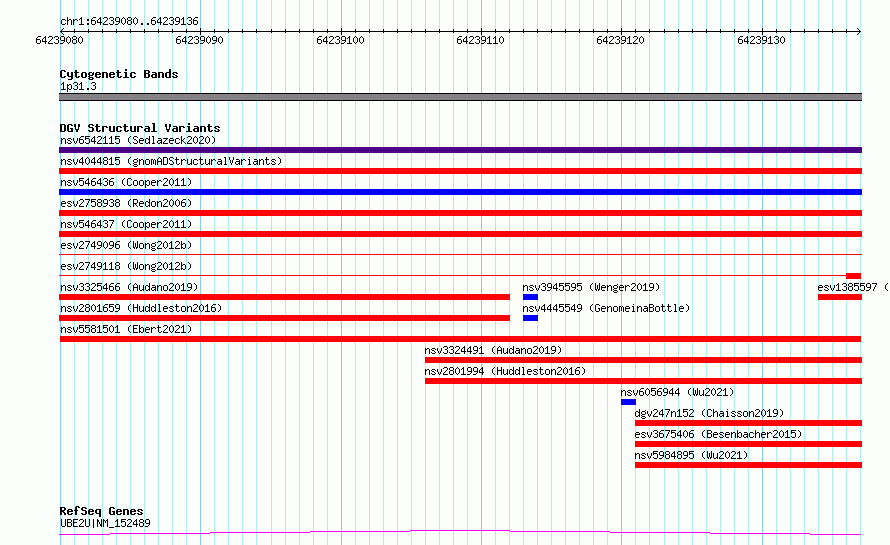The height and width of the screenshot is (545, 890).
Task: Open the nsv4044815 (gnomADStructuralVariants) label
Action: coord(171,161)
